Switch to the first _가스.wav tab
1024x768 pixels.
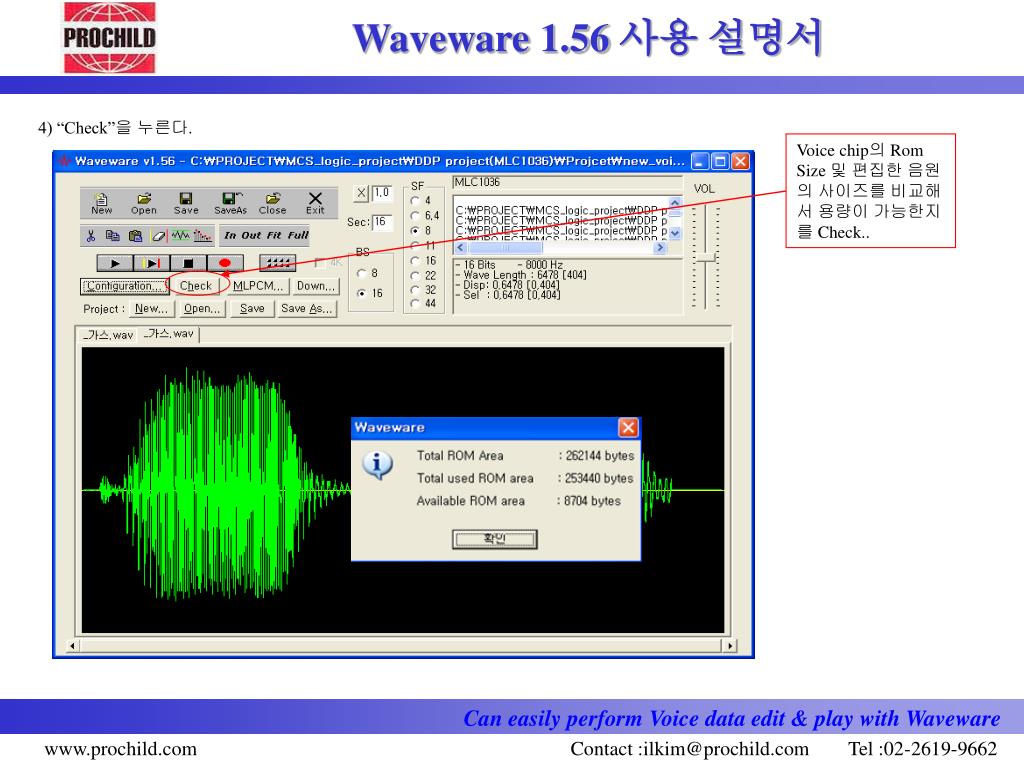click(108, 335)
